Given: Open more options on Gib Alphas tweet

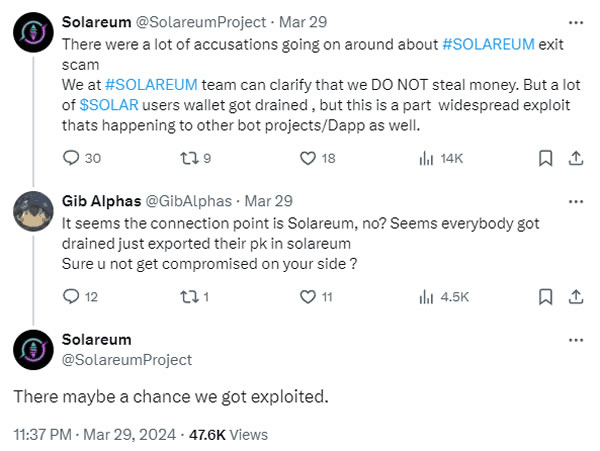Looking at the screenshot, I should 575,199.
